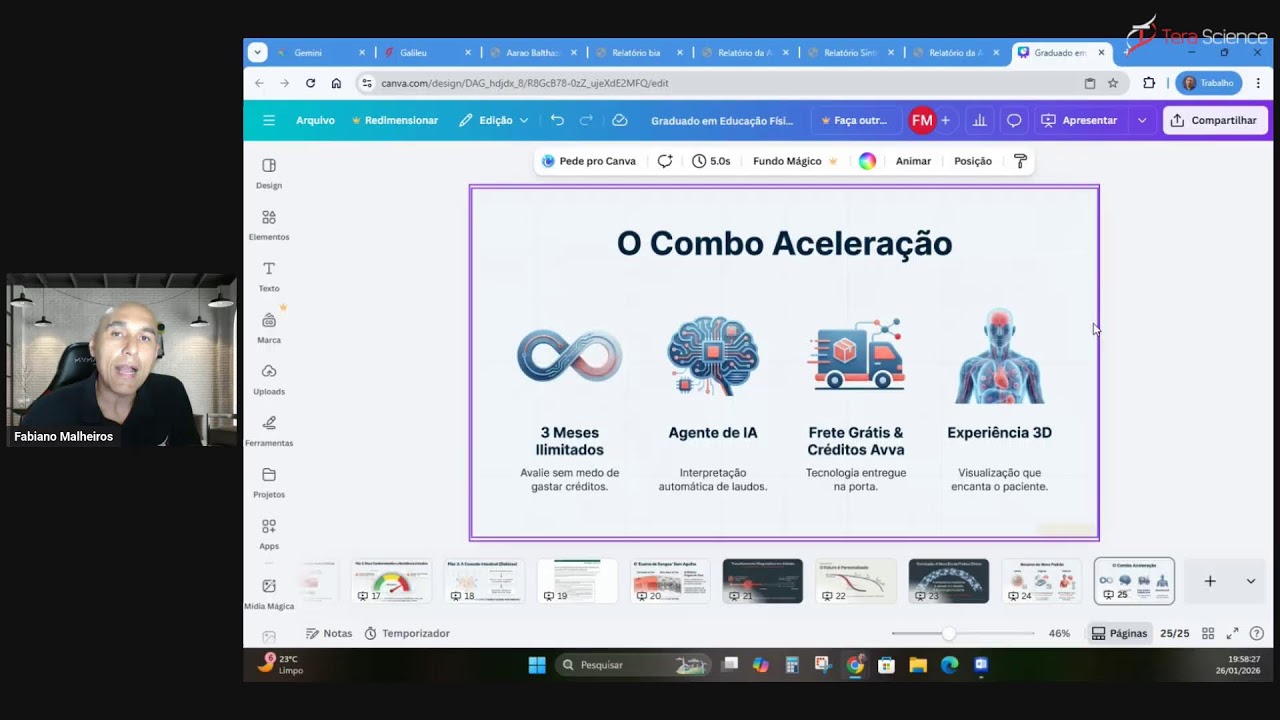Open the Marca brand panel
This screenshot has width=1280, height=720.
point(269,328)
